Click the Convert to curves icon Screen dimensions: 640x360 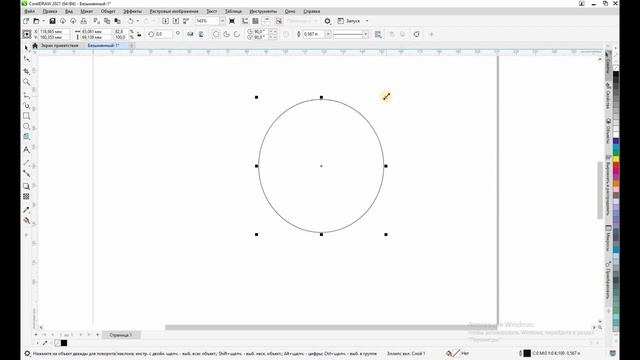416,34
